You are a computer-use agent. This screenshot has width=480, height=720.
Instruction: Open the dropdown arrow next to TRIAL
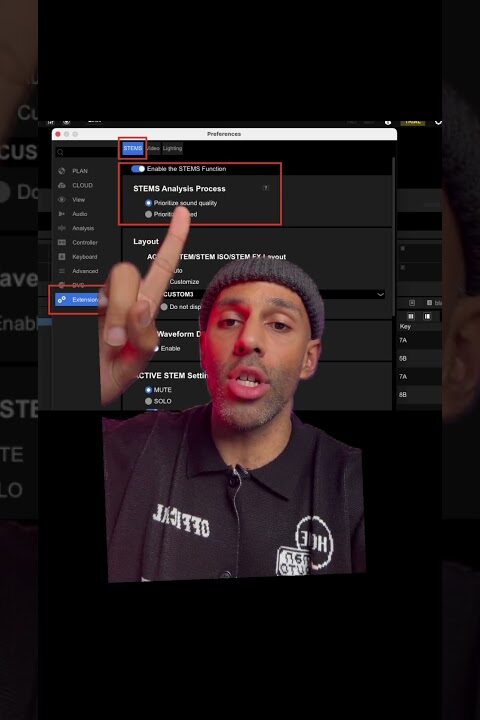click(438, 122)
